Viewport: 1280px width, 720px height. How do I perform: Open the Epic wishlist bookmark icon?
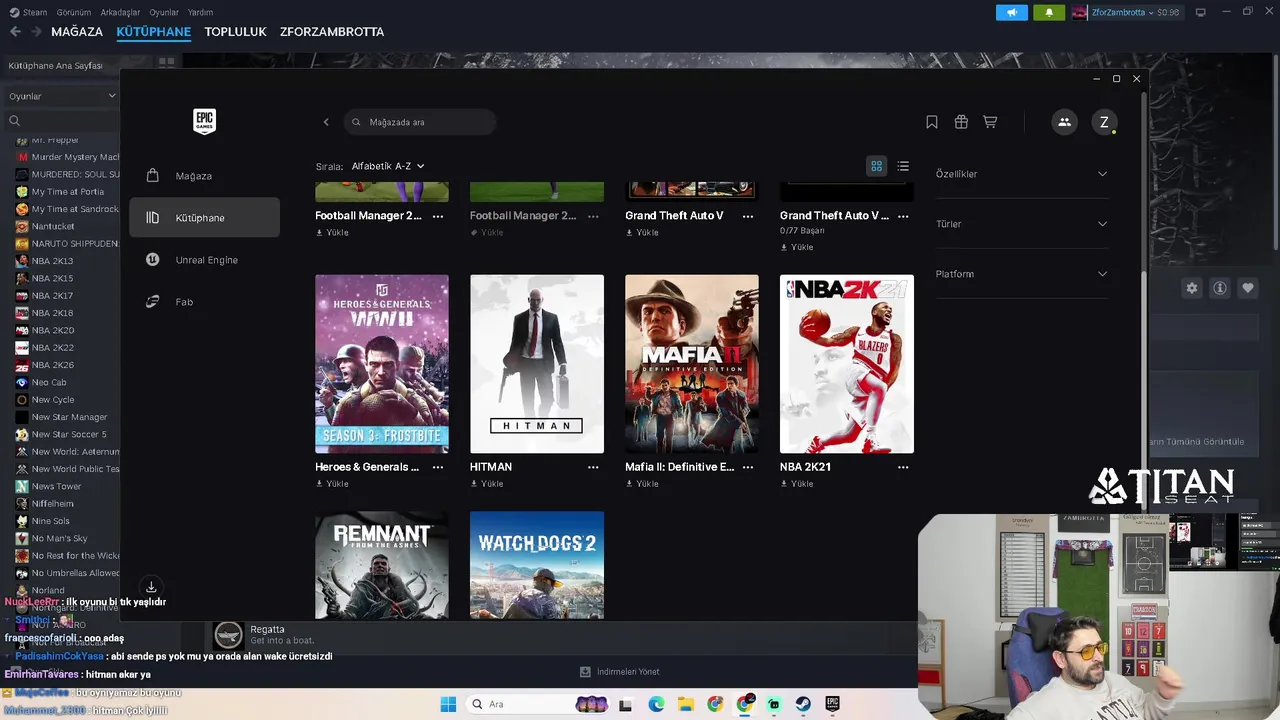[932, 122]
